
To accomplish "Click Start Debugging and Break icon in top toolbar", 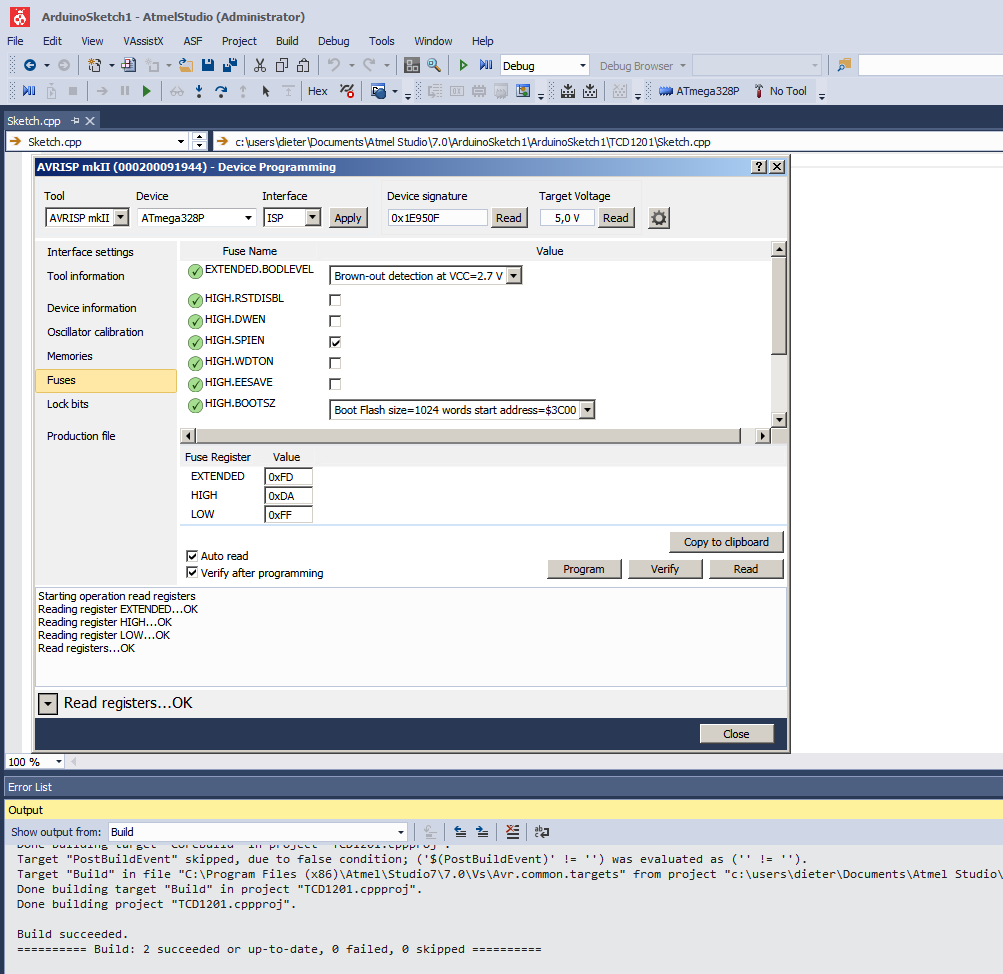I will [486, 65].
